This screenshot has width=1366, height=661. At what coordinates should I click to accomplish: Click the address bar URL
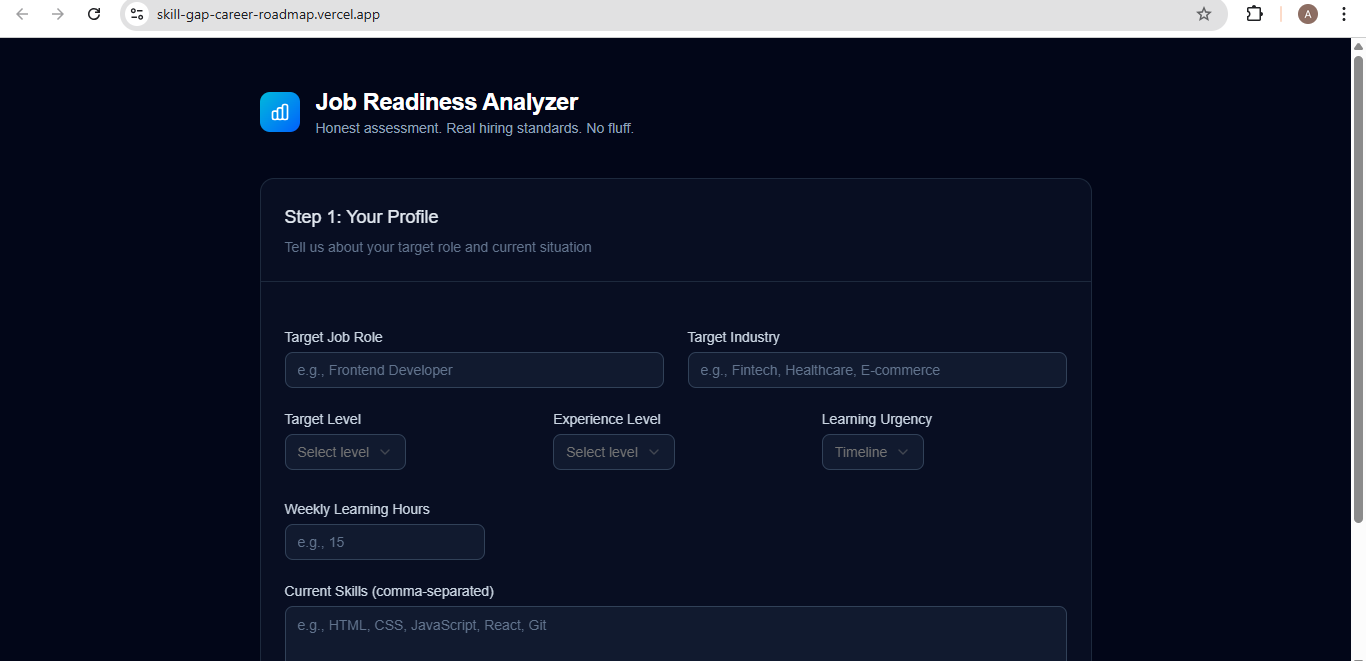pos(268,15)
